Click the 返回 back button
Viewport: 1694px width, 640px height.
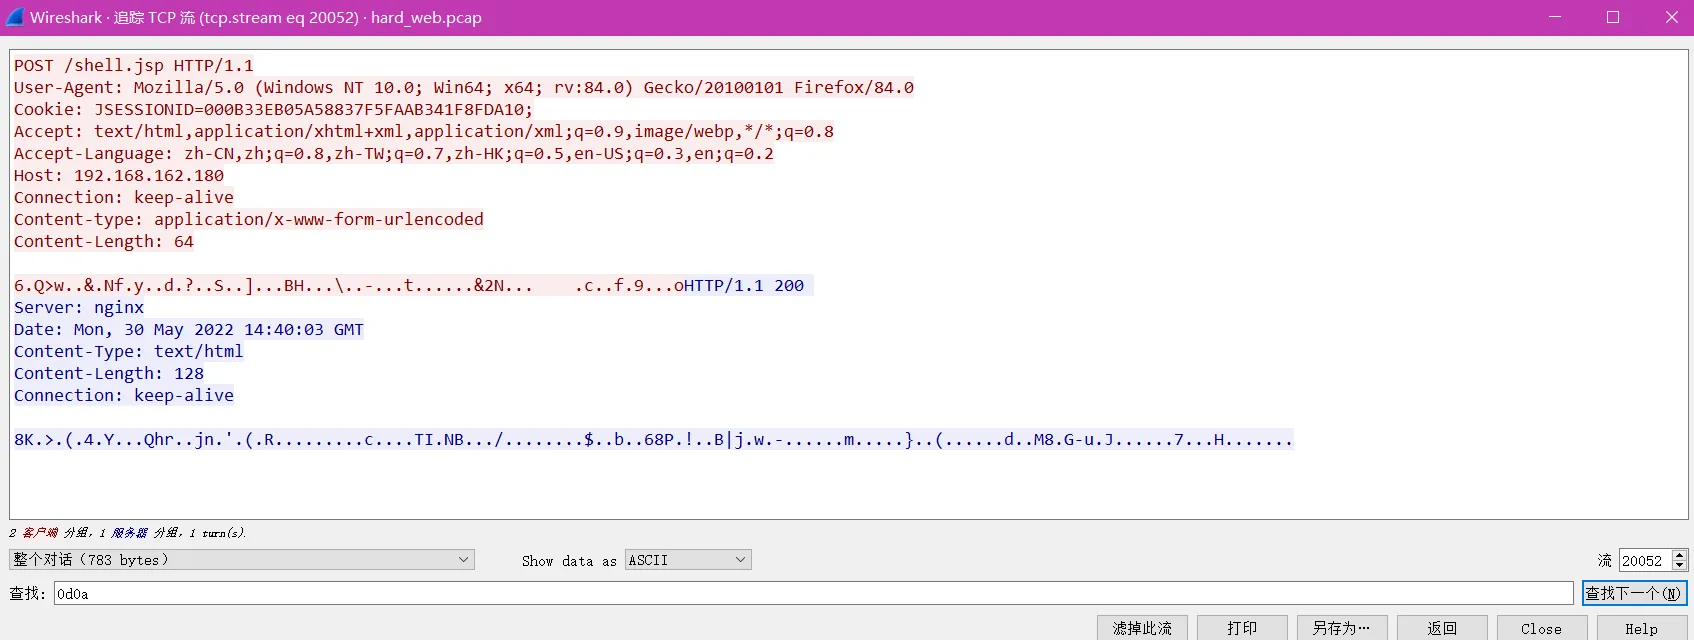[1441, 628]
